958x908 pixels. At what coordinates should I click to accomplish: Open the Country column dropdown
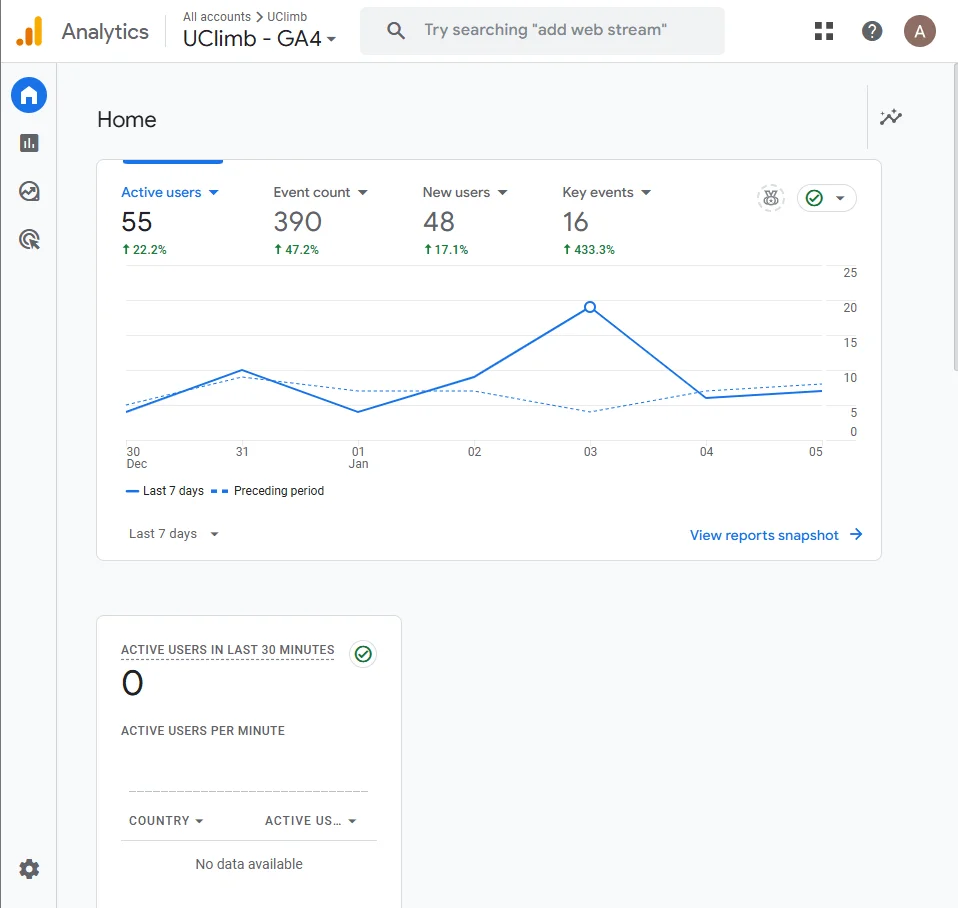[166, 820]
